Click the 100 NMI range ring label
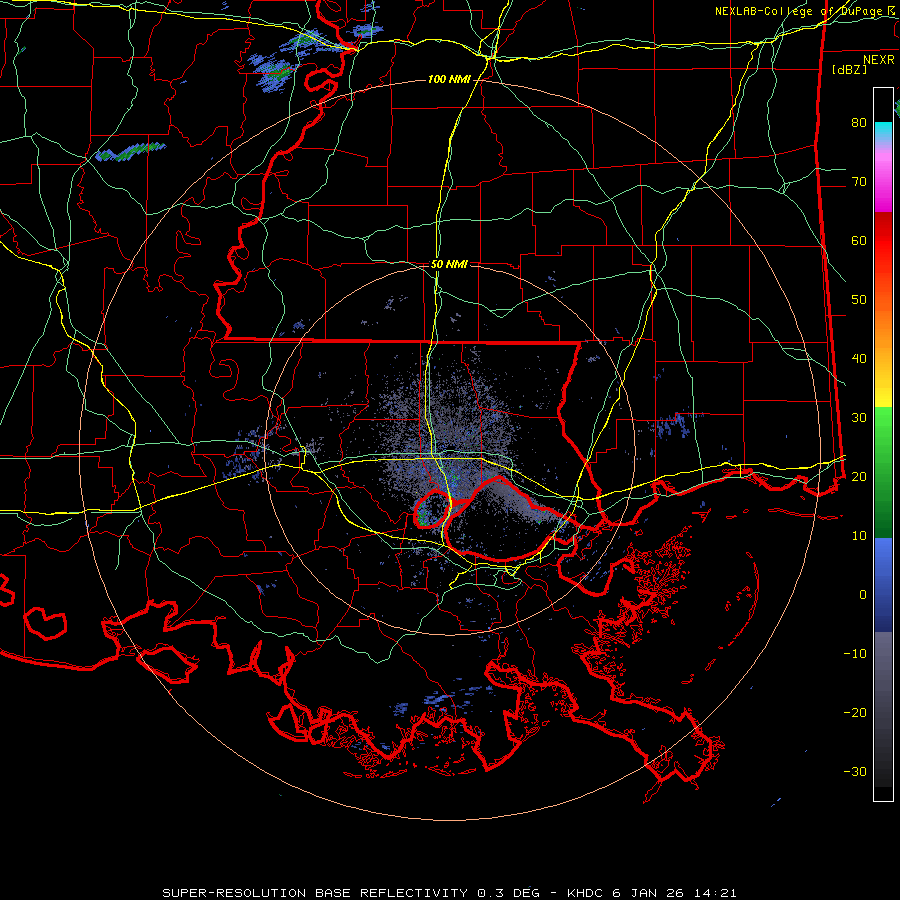 tap(449, 79)
